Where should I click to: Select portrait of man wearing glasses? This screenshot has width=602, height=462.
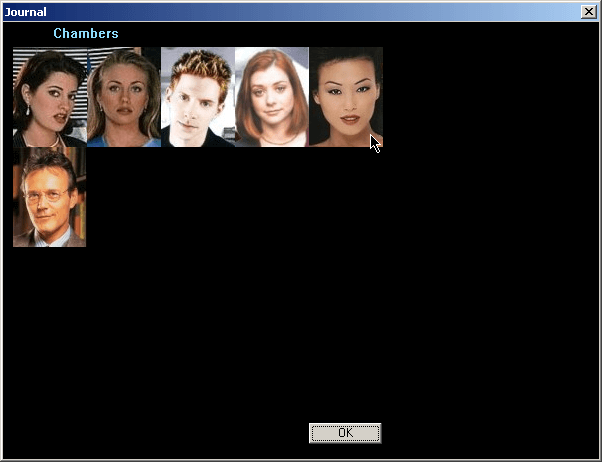coord(50,197)
